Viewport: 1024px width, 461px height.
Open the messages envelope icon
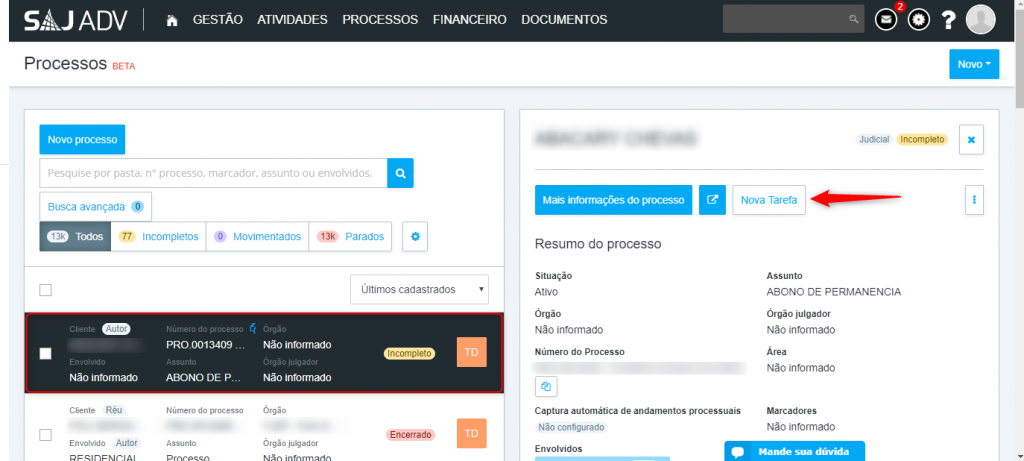click(886, 21)
